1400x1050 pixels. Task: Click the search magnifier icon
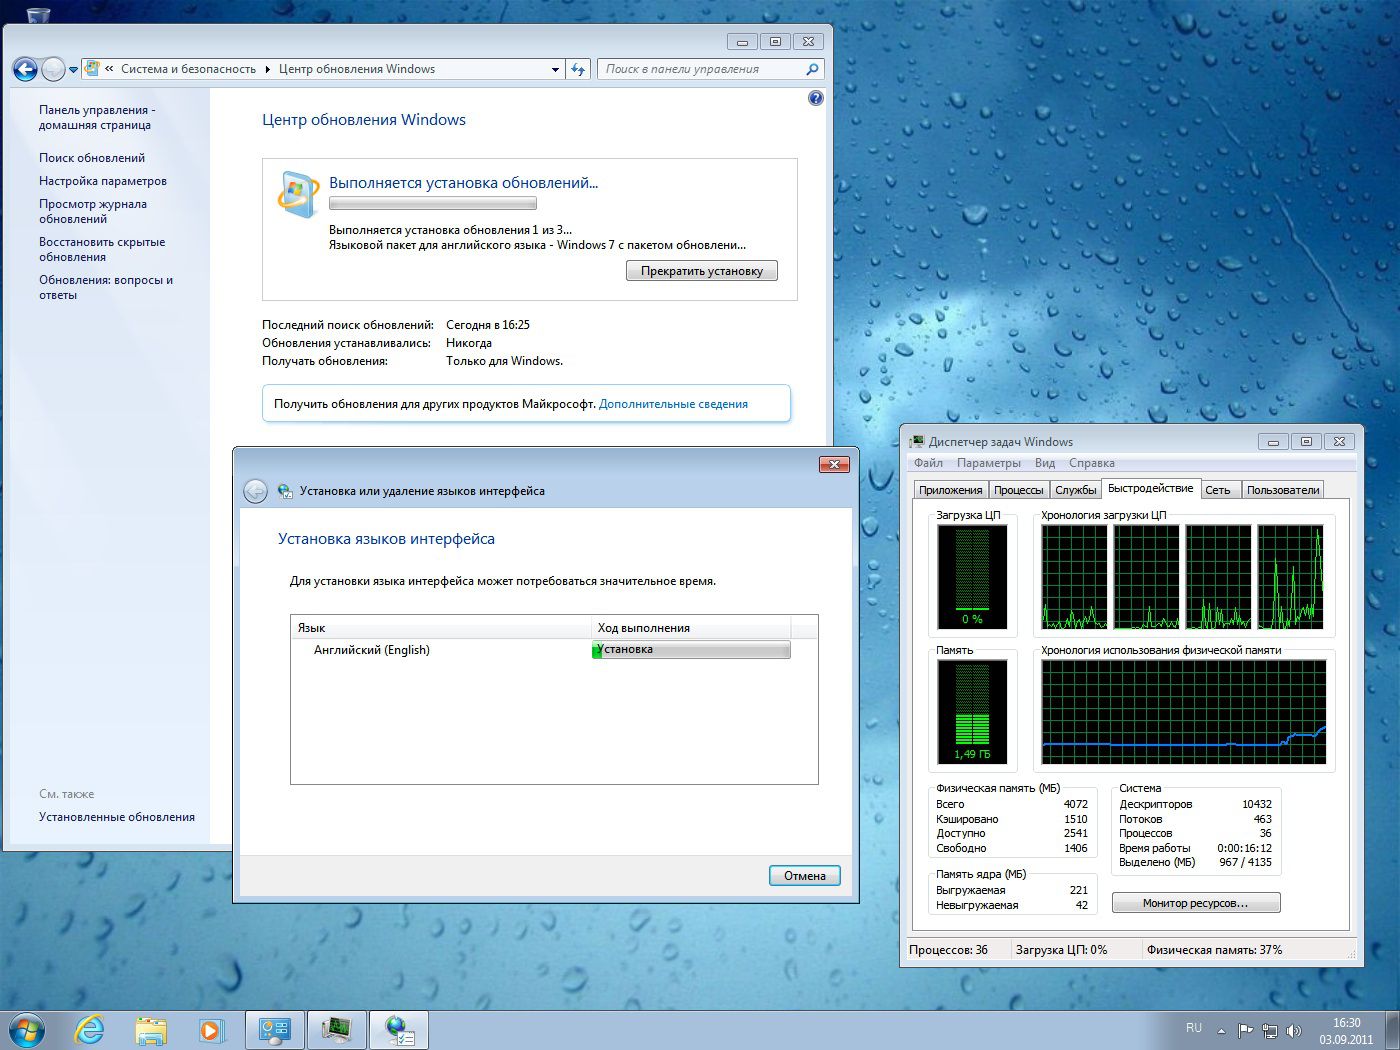point(812,69)
